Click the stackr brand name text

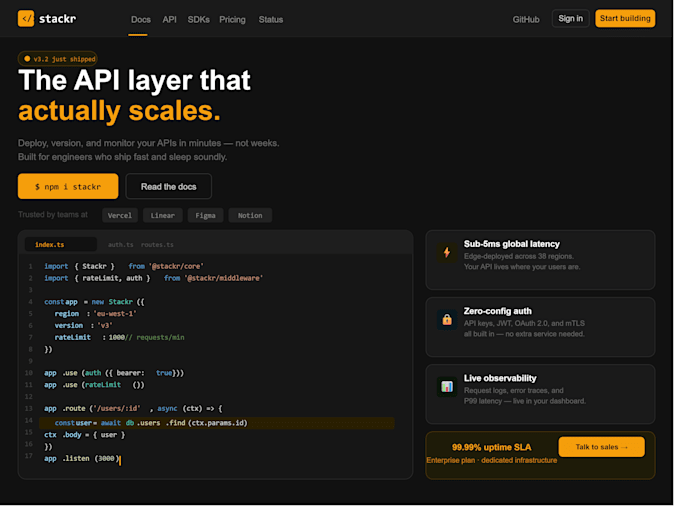57,19
